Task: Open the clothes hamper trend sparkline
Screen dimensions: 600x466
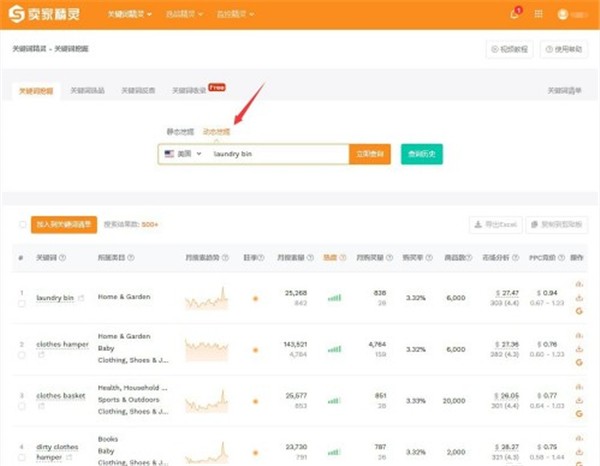Action: (x=207, y=349)
